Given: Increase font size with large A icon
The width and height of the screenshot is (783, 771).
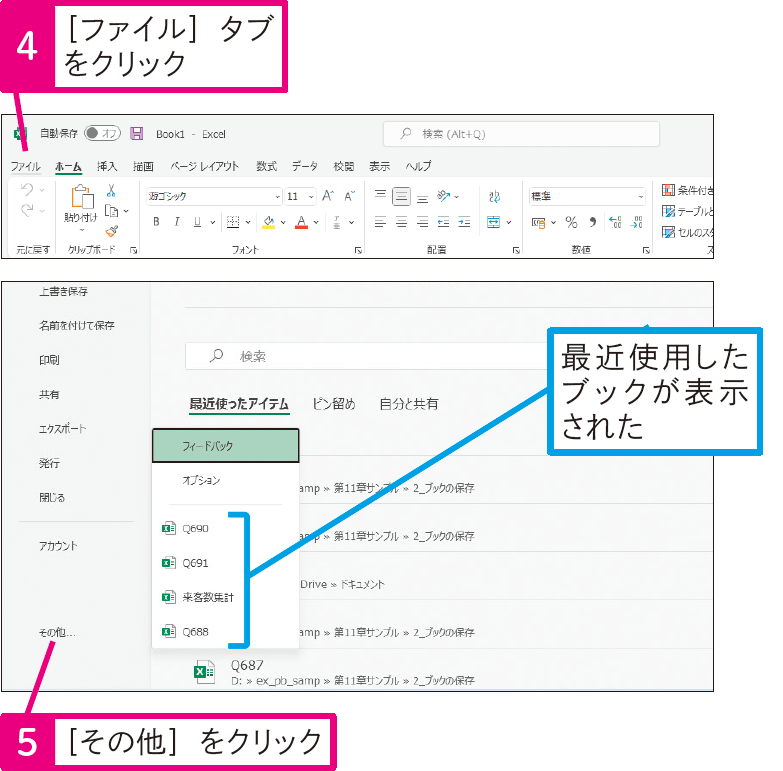Looking at the screenshot, I should click(328, 196).
